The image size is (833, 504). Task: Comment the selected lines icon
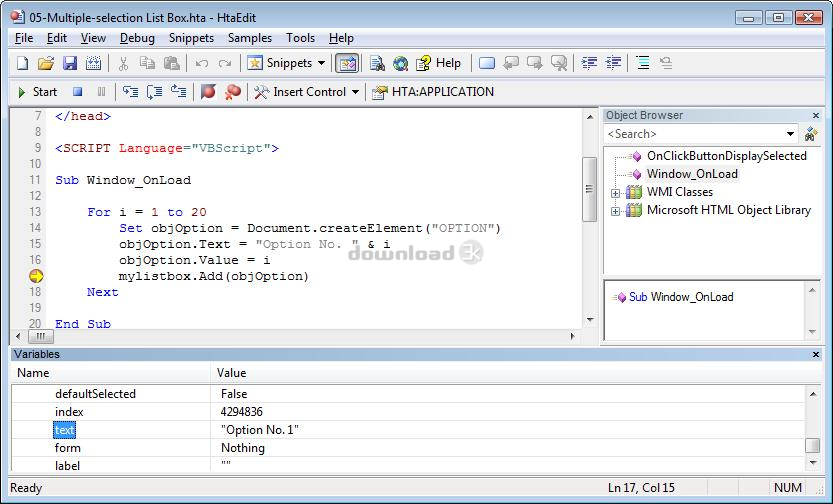(x=643, y=63)
